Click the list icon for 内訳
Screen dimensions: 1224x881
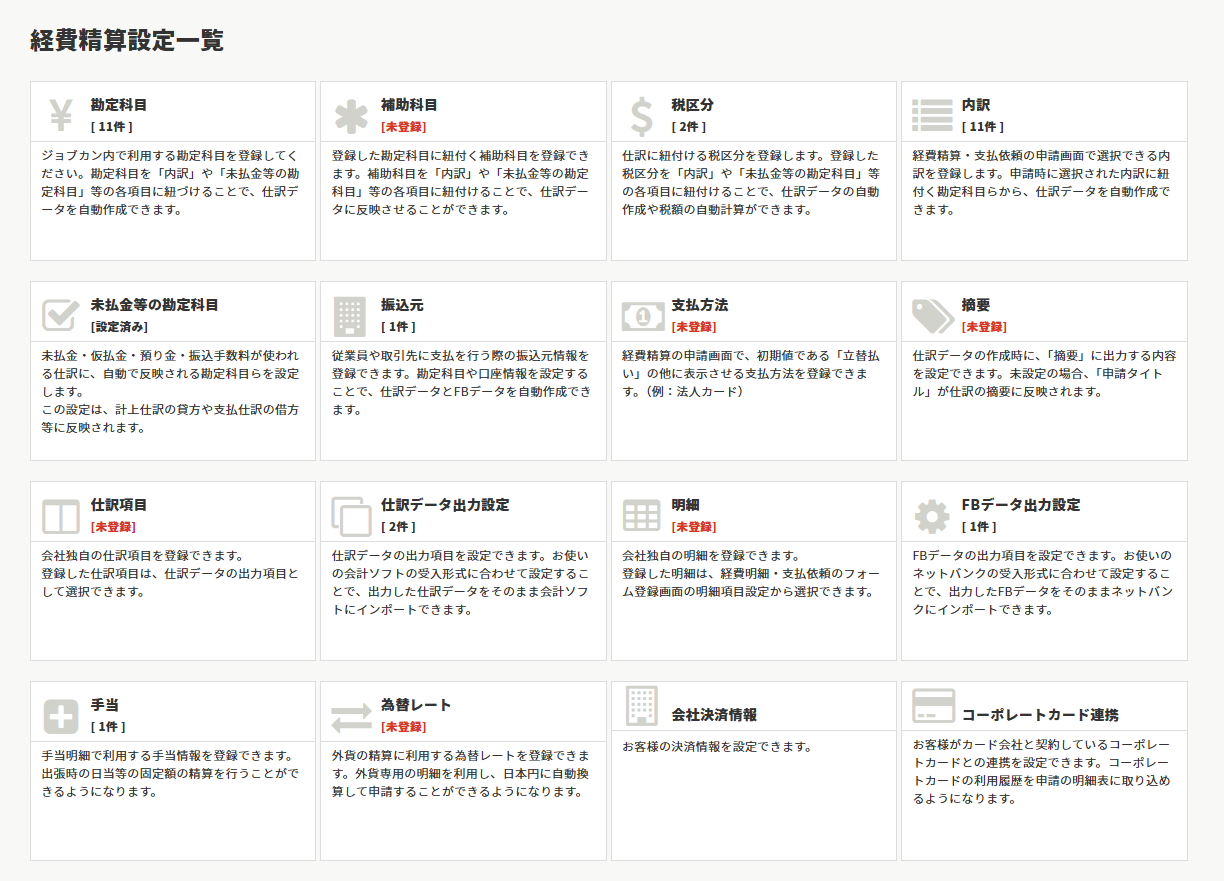tap(931, 116)
